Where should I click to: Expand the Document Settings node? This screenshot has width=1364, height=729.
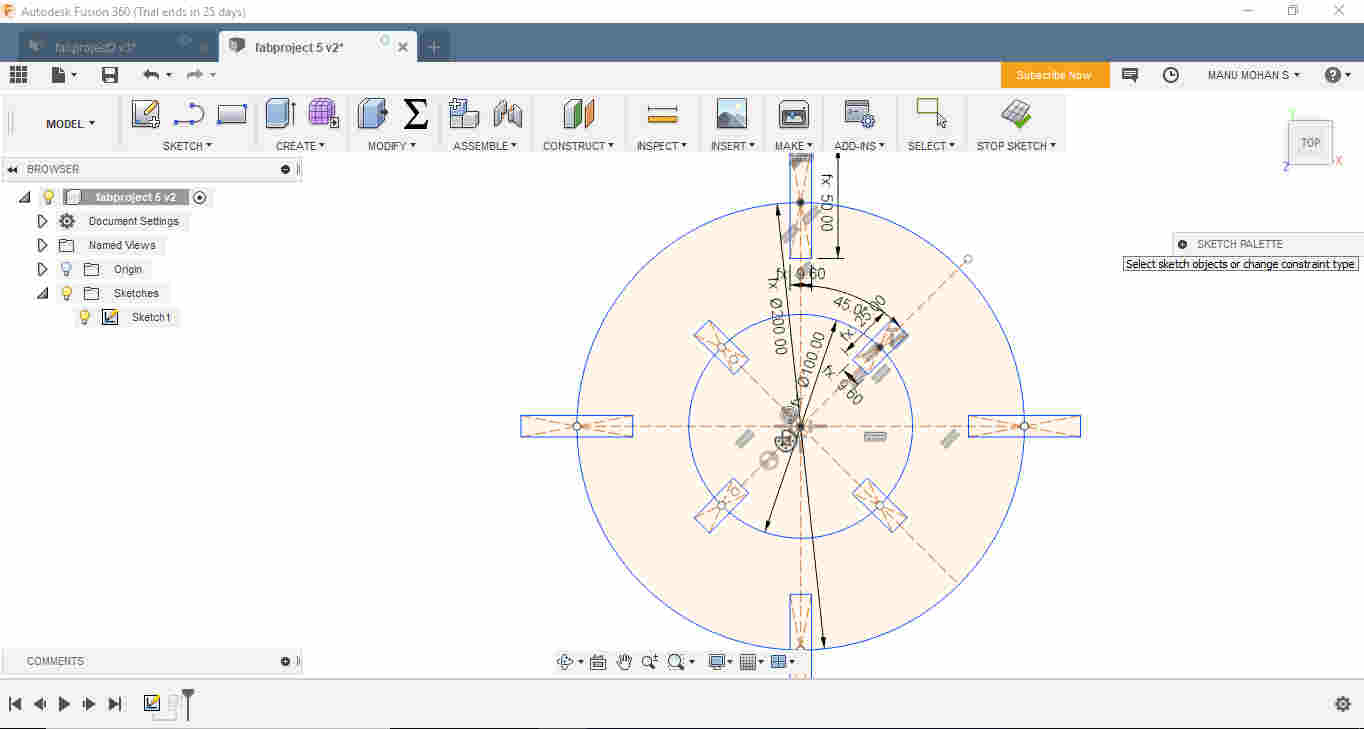point(42,221)
